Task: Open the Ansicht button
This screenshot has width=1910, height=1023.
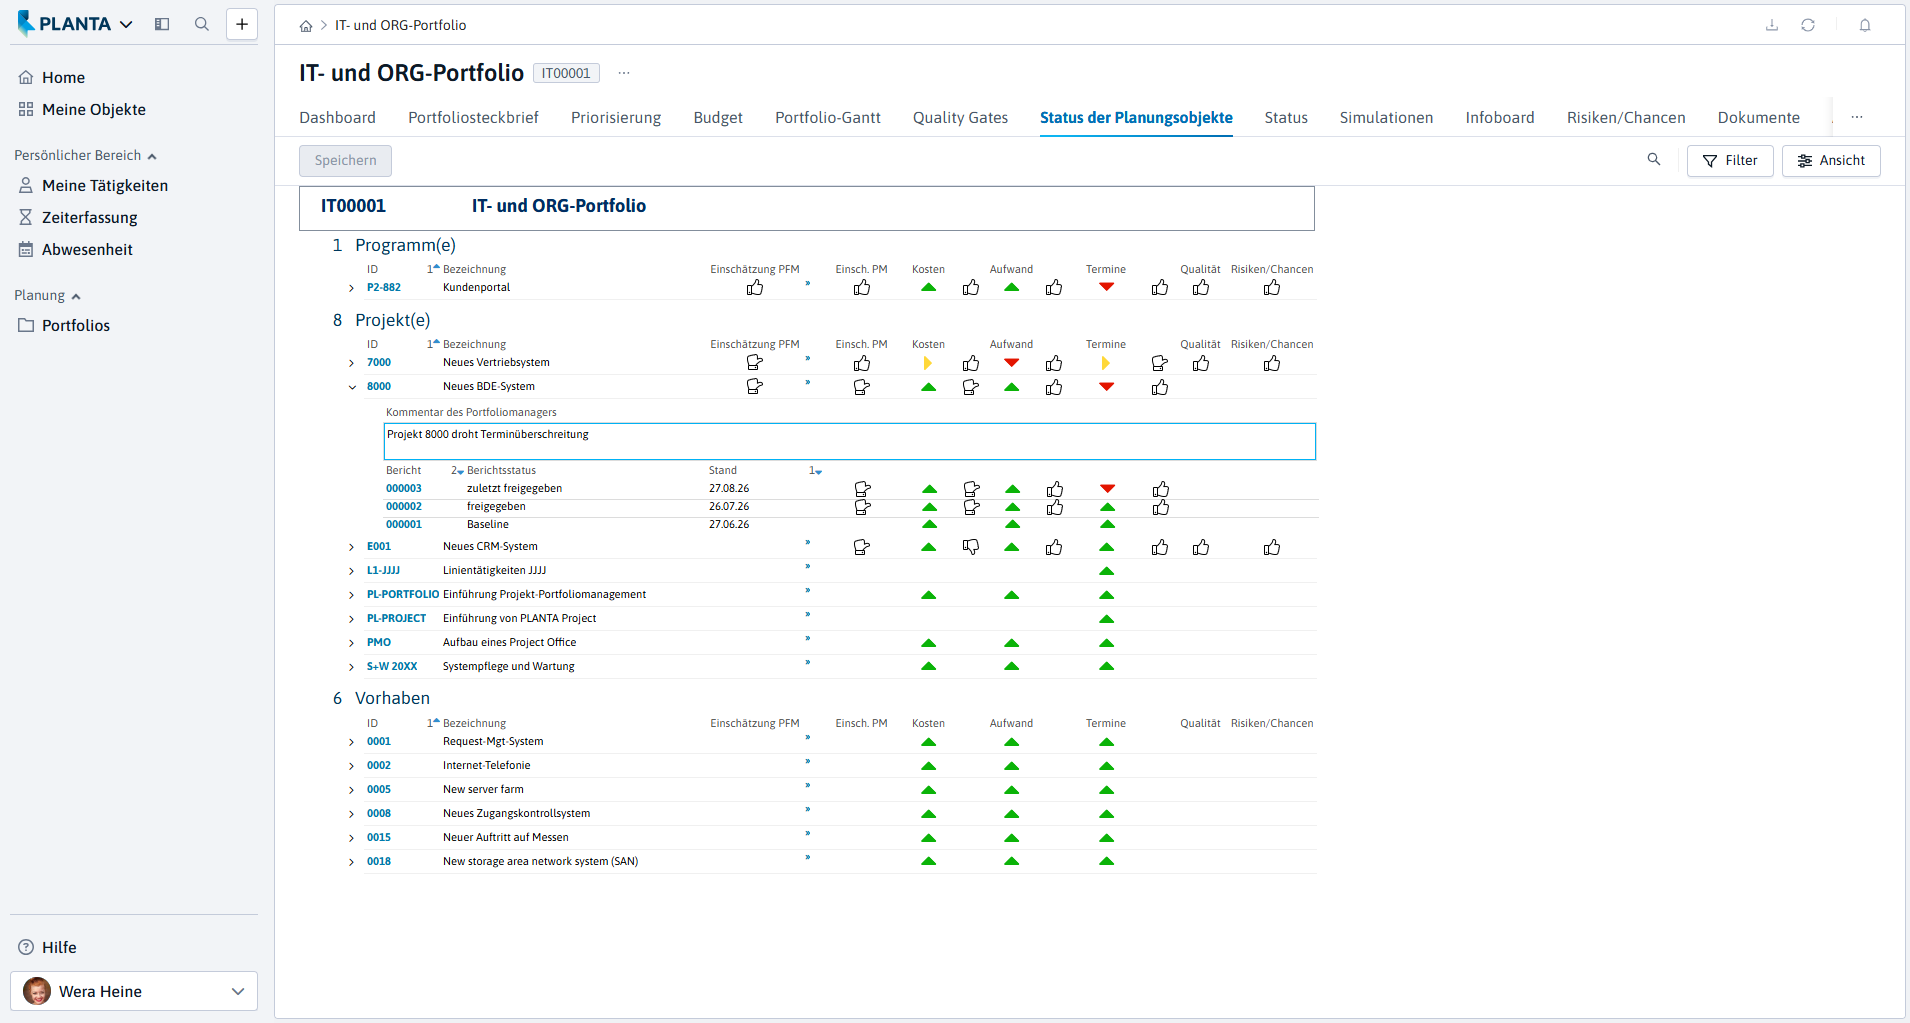Action: click(1831, 160)
